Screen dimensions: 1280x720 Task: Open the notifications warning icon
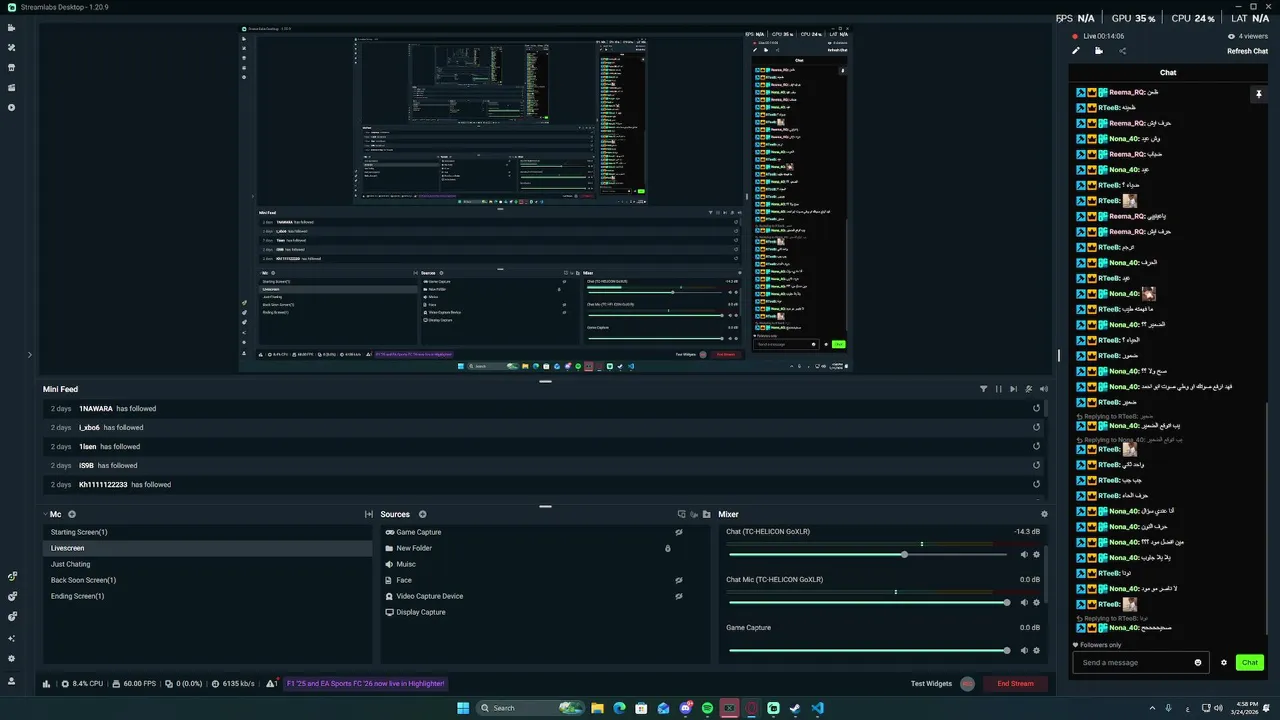coord(271,684)
